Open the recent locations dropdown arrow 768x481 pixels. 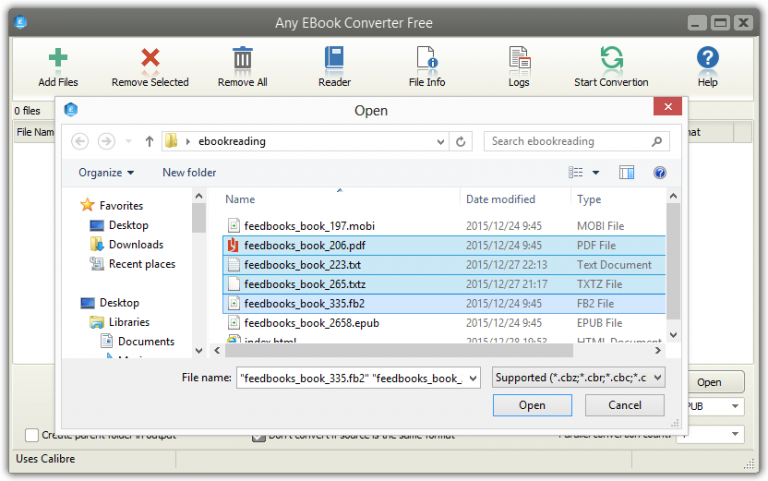129,142
